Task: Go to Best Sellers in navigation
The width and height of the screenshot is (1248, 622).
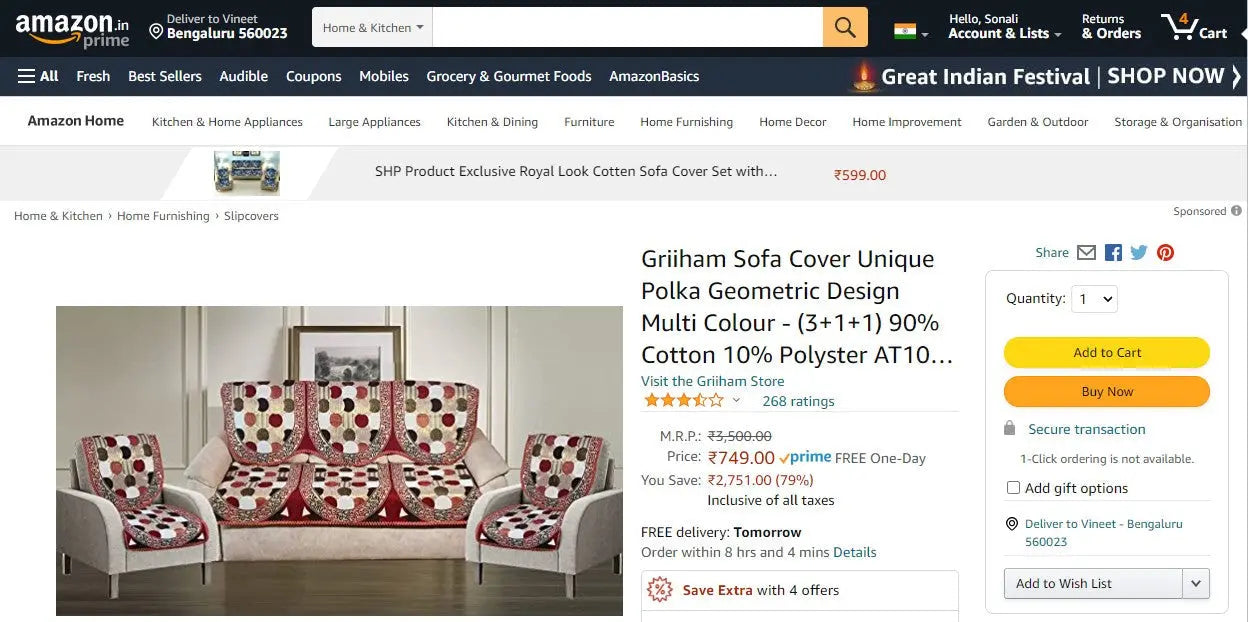Action: 165,76
